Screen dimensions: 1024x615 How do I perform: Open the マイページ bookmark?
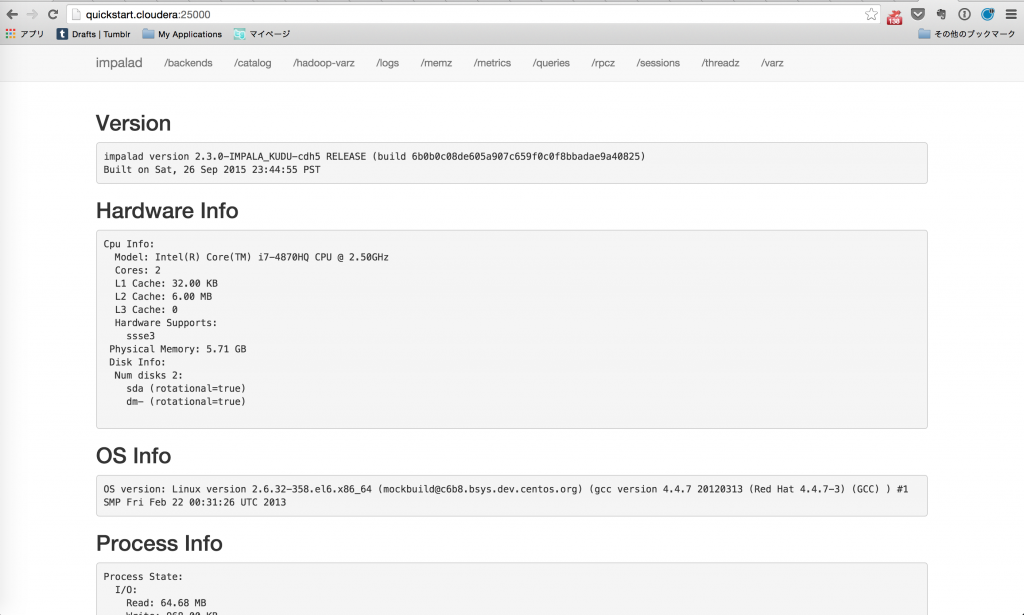click(262, 34)
